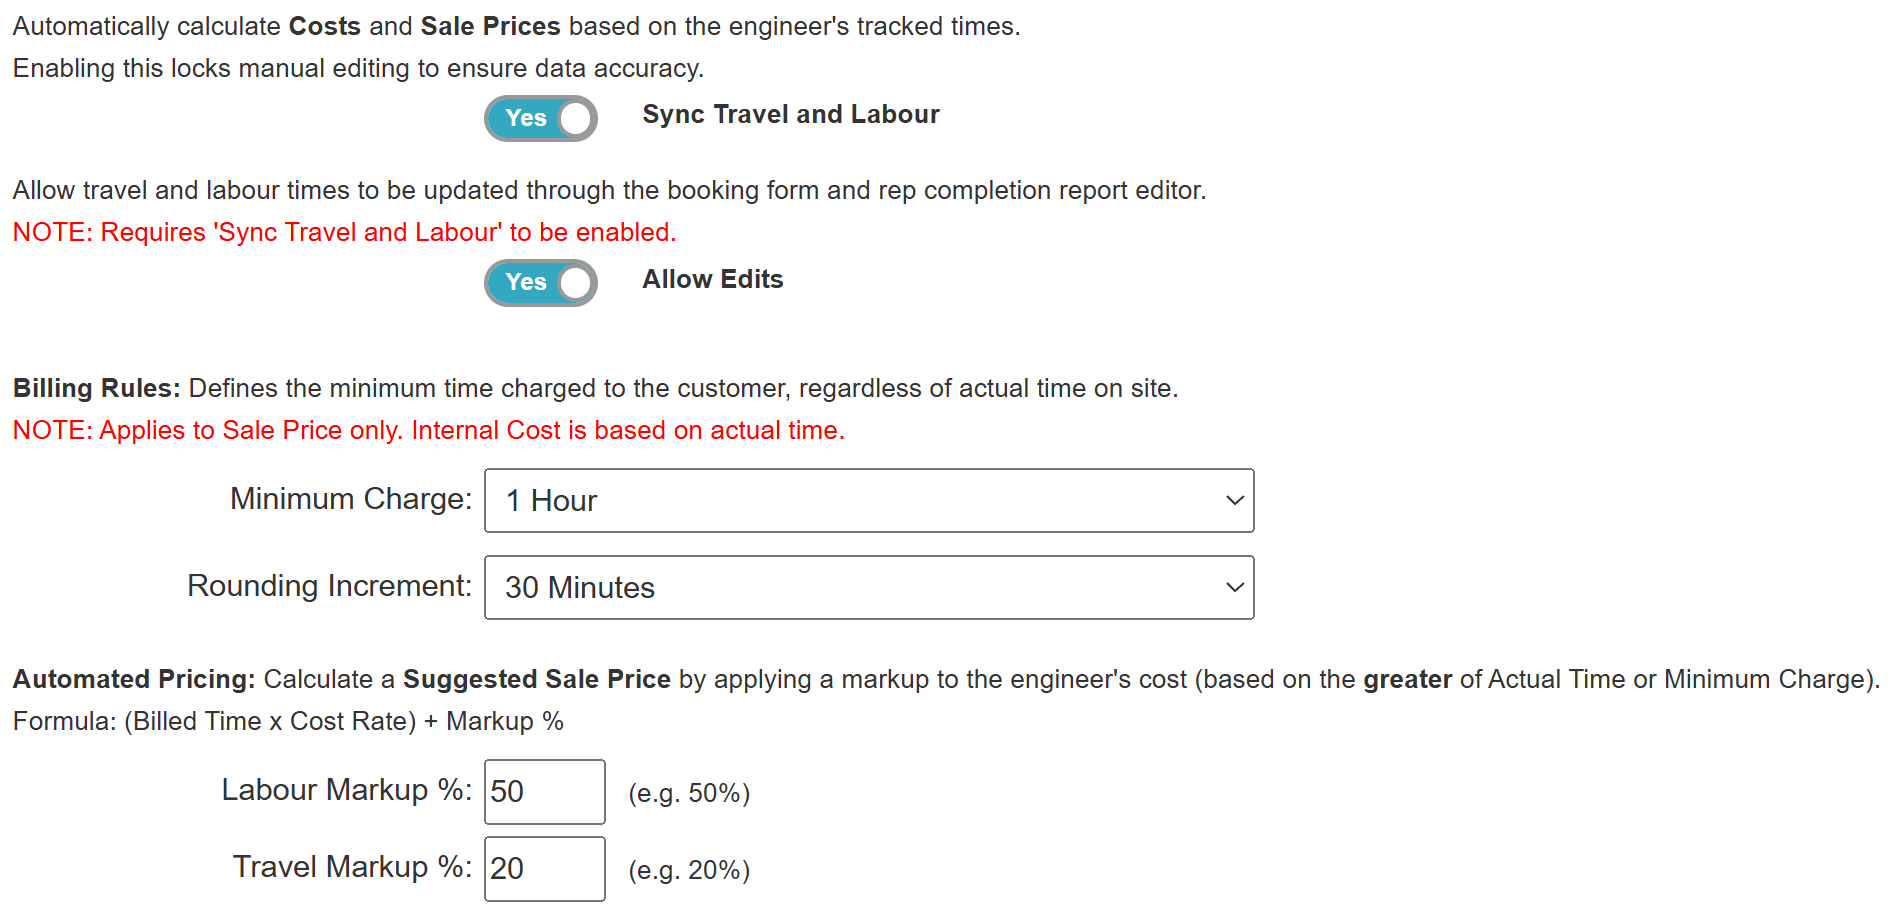Click the '(e.g. 20%)' hint text
The height and width of the screenshot is (913, 1892).
coord(689,870)
